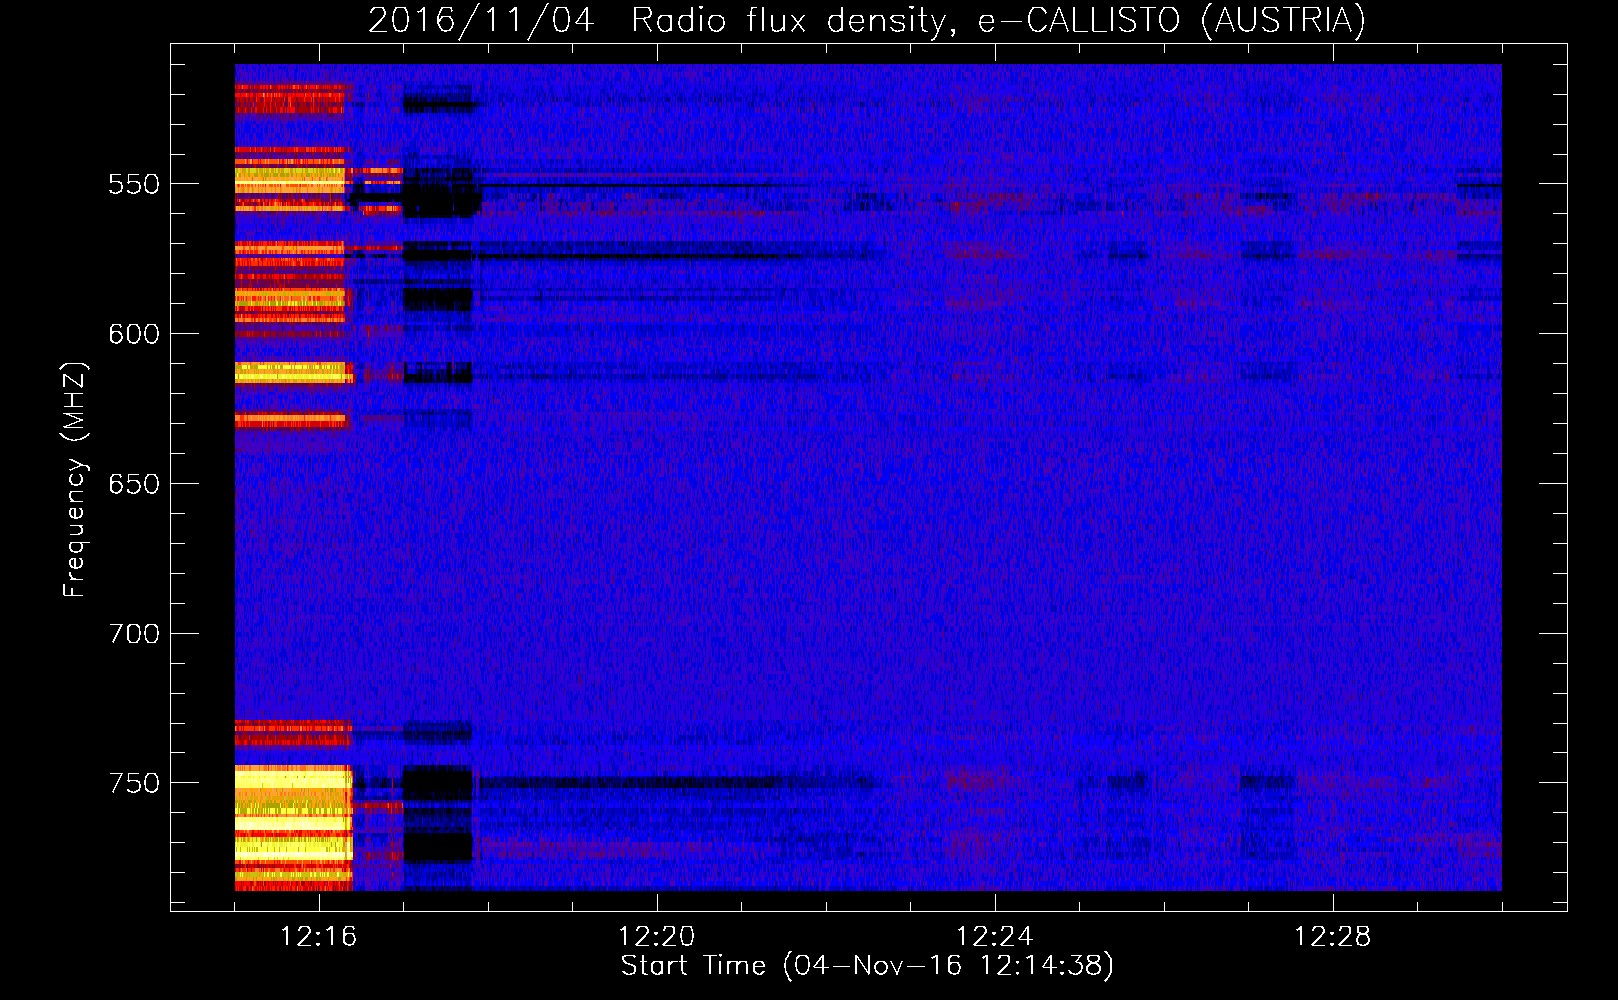Click the Frequency (MHZ) axis label
Screen dimensions: 1618x1000
pyautogui.click(x=74, y=480)
